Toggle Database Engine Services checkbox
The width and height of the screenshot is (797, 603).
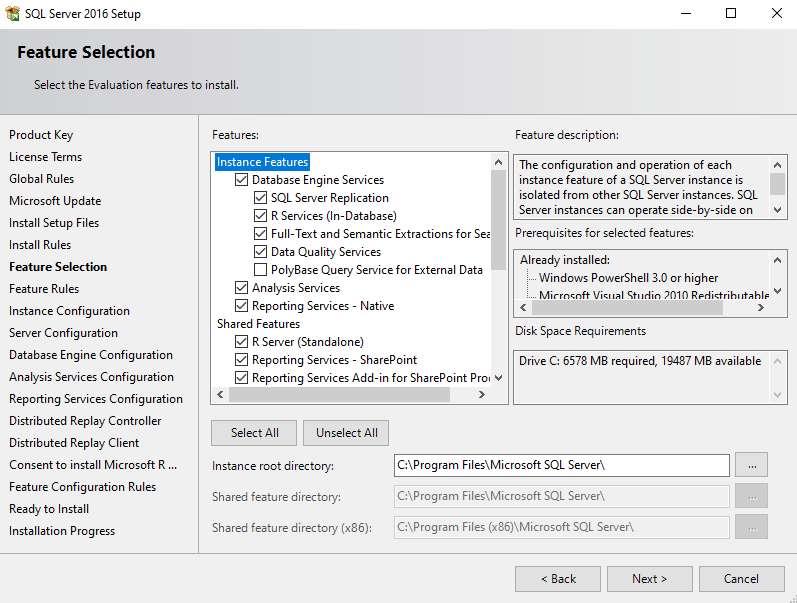click(241, 180)
